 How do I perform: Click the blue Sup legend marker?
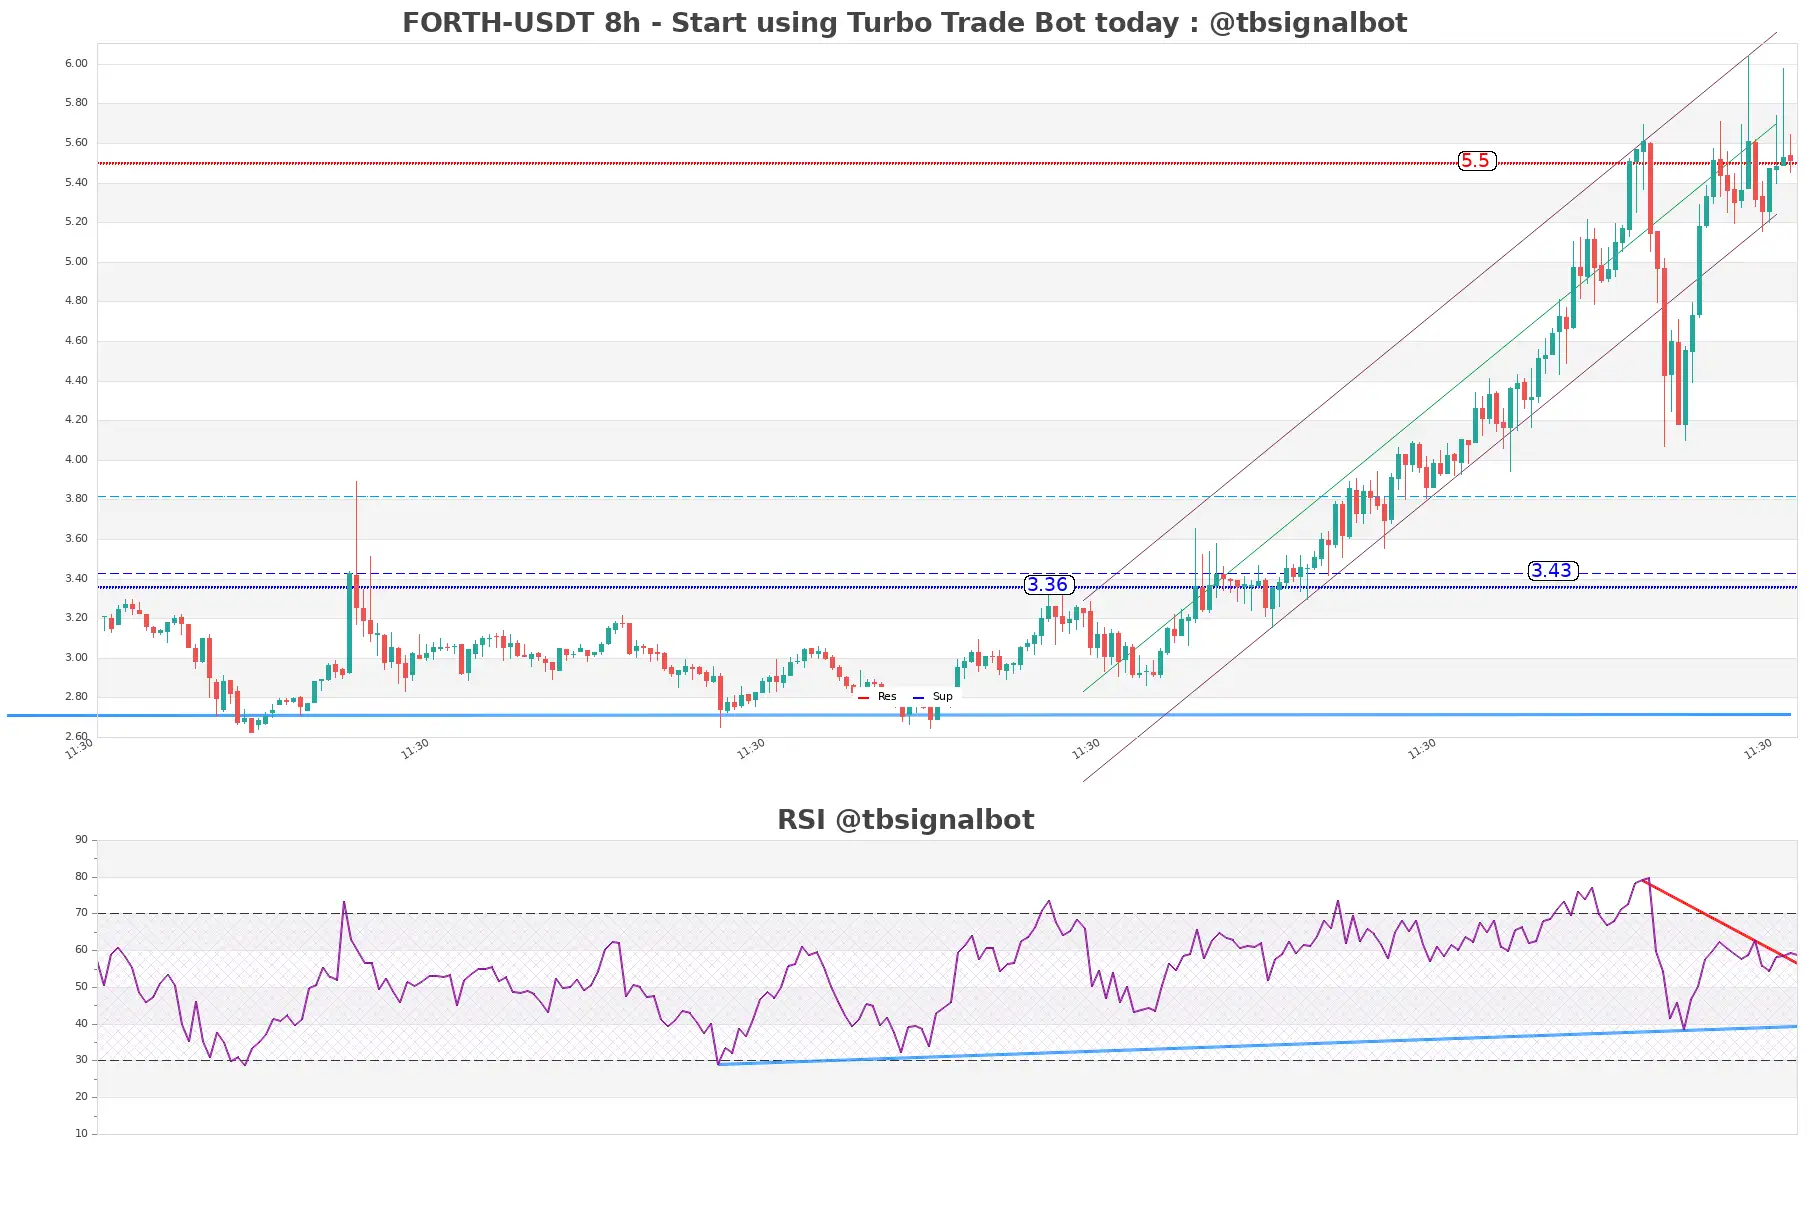918,698
